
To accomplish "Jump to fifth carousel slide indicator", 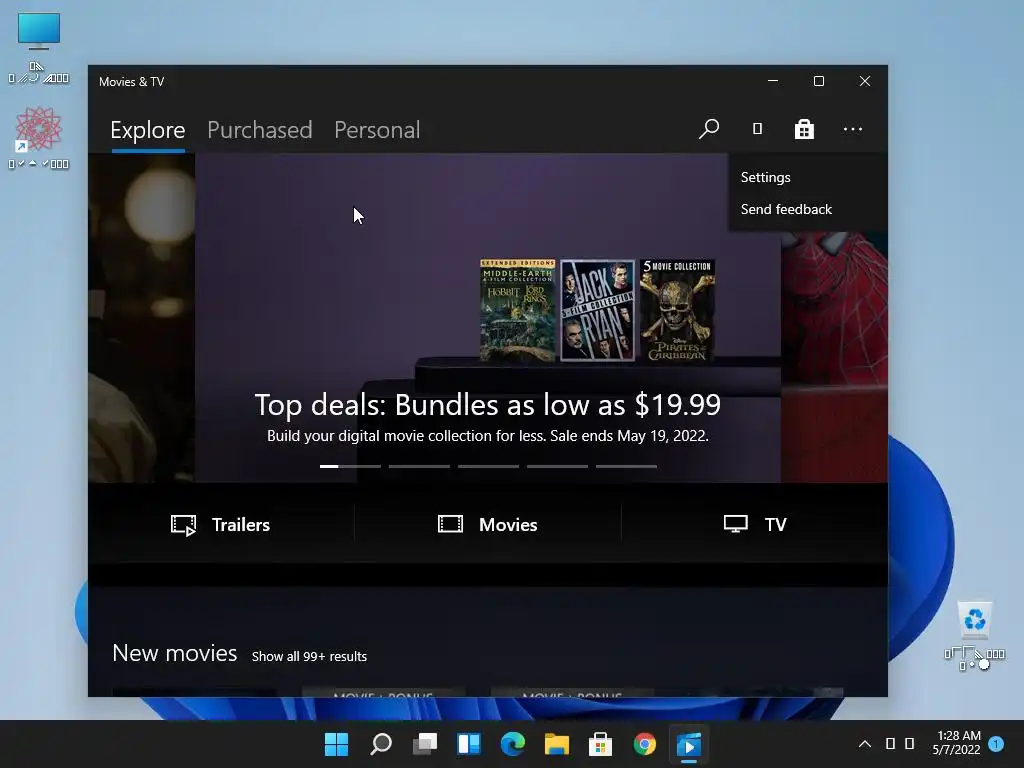I will [x=626, y=466].
